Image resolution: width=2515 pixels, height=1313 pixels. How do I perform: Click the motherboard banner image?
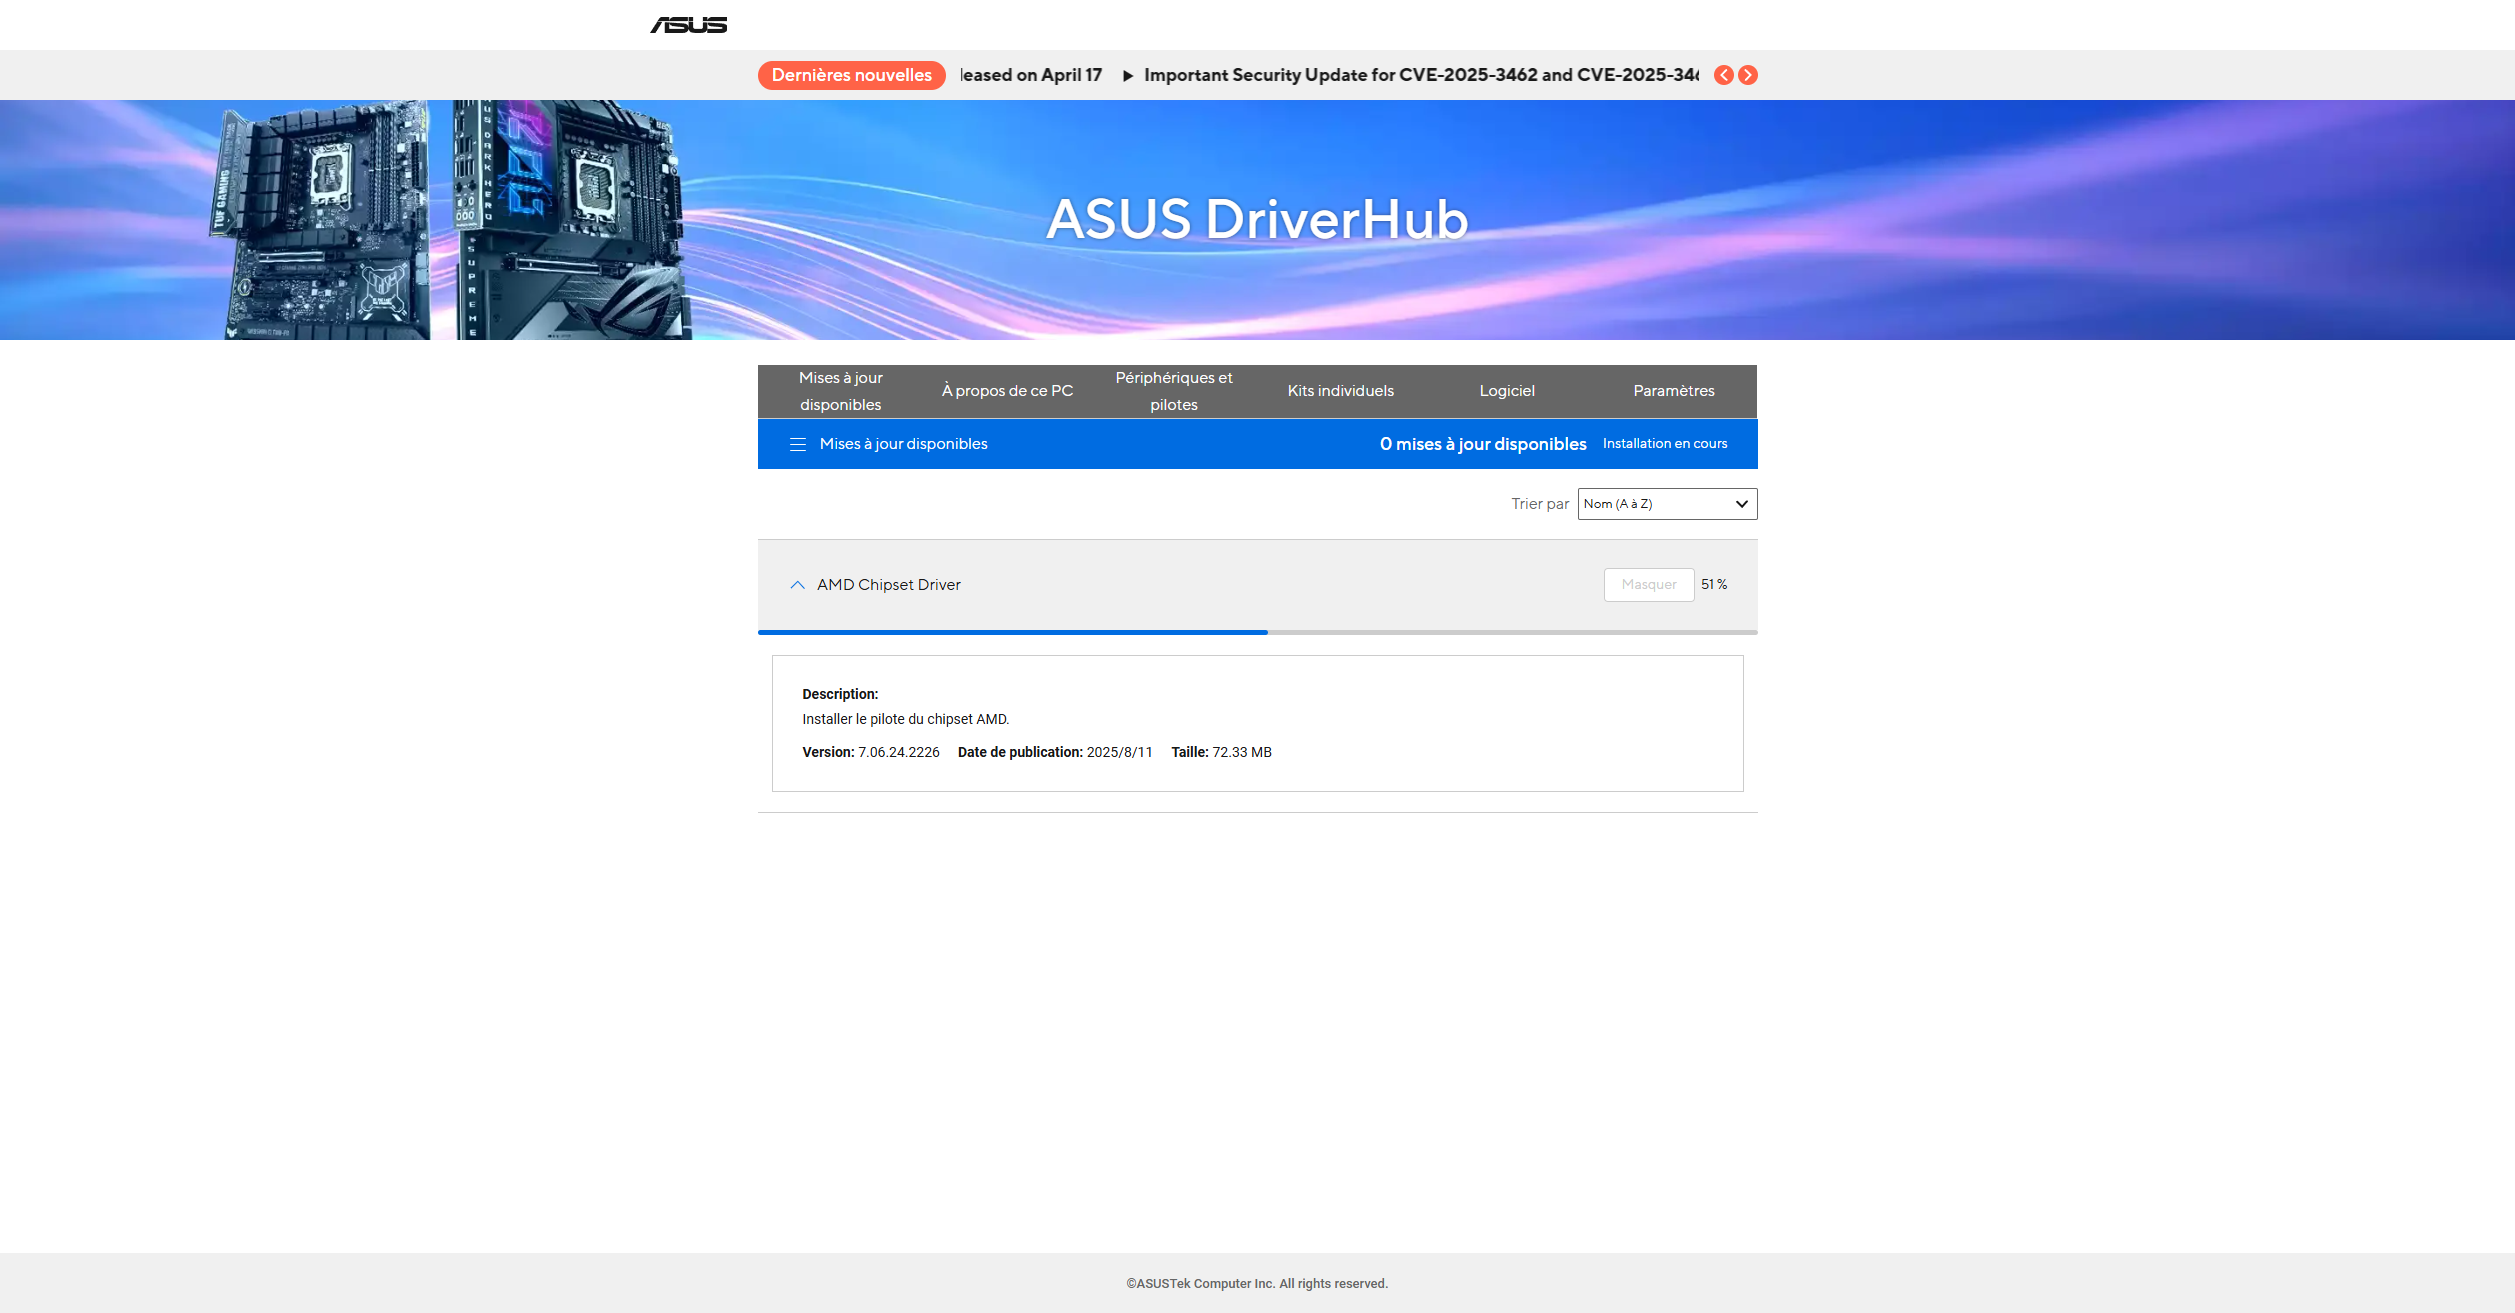pyautogui.click(x=450, y=220)
